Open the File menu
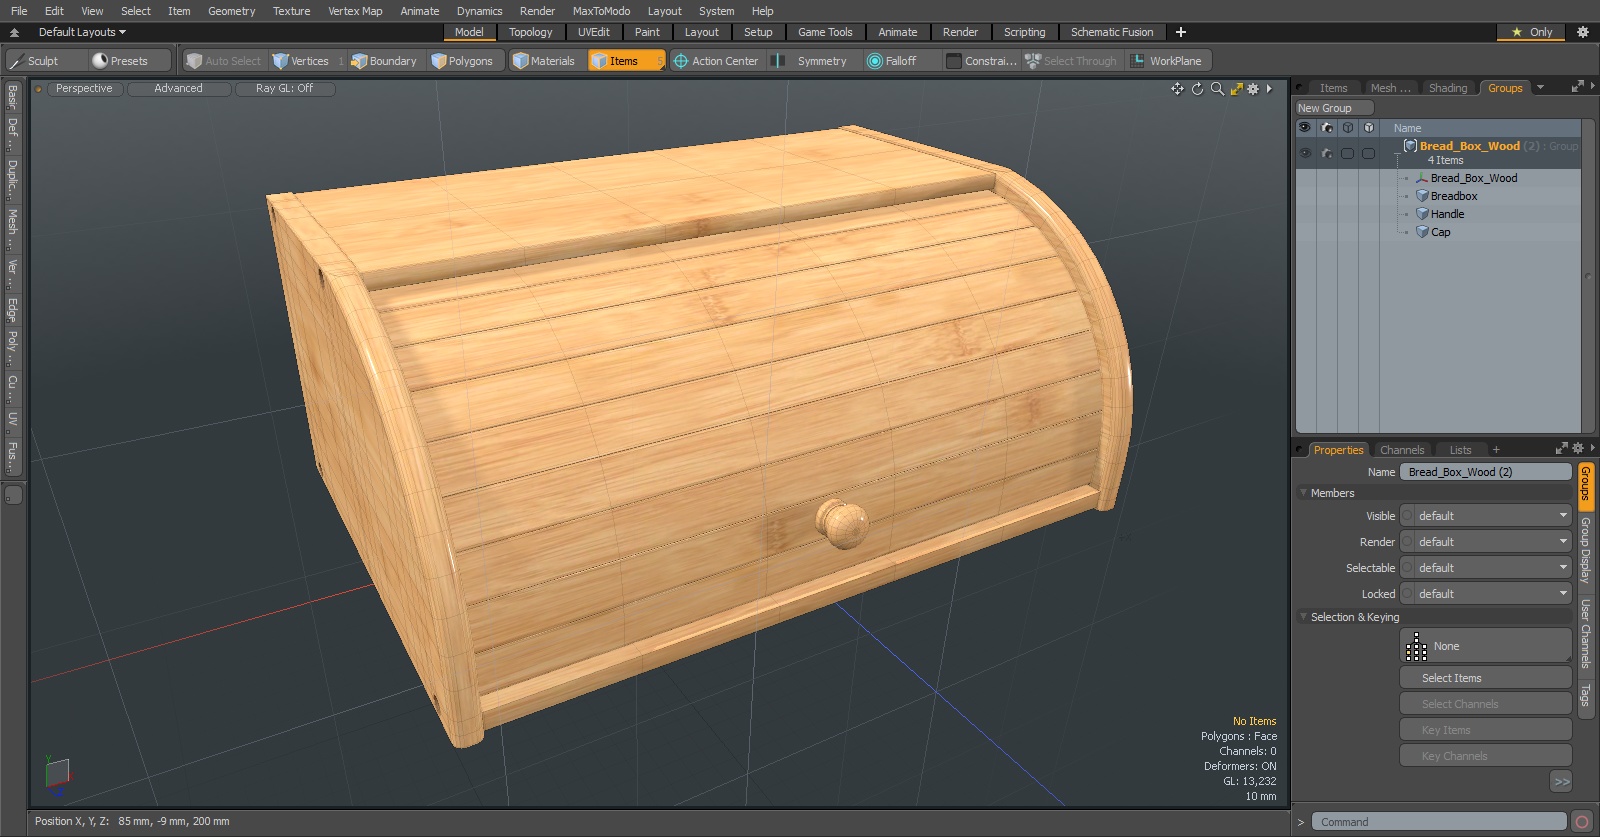The width and height of the screenshot is (1600, 837). click(19, 11)
